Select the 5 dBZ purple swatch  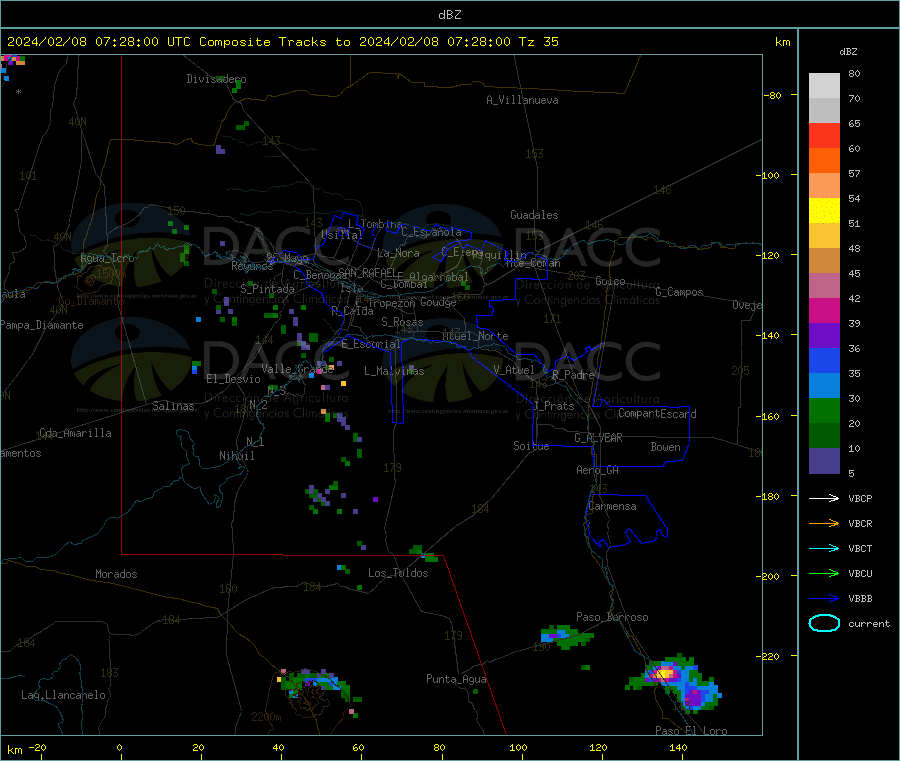[824, 461]
